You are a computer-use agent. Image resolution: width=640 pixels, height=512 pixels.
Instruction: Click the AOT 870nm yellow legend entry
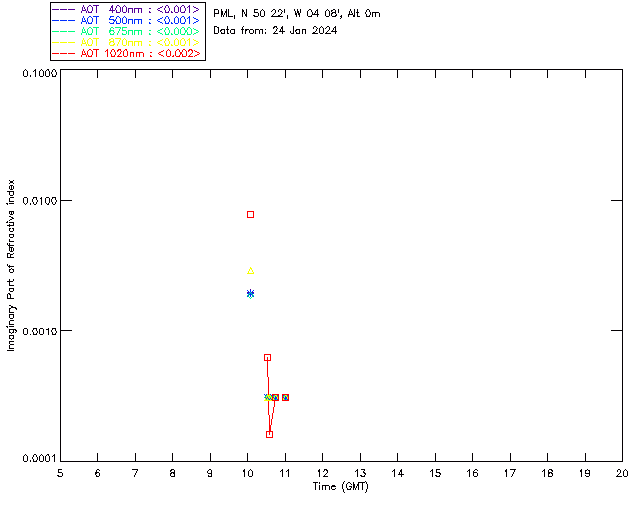point(126,42)
